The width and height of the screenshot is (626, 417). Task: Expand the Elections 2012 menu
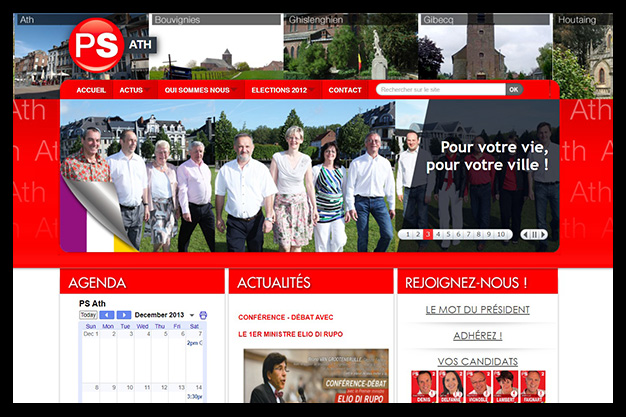279,90
